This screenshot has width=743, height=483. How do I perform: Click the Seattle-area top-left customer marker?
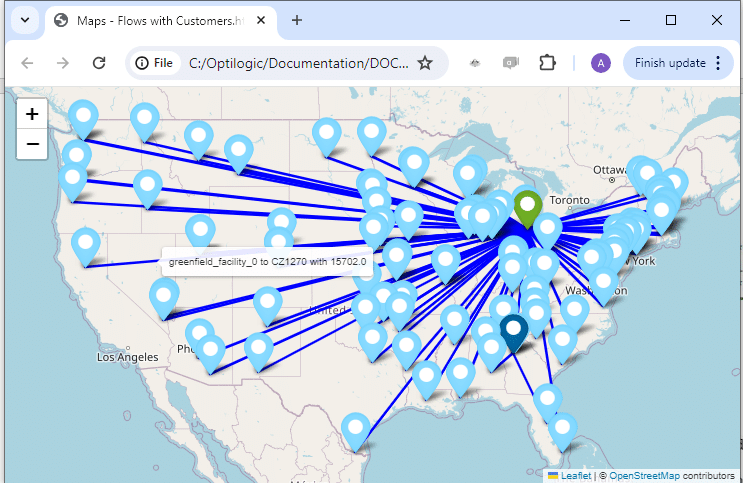[83, 118]
